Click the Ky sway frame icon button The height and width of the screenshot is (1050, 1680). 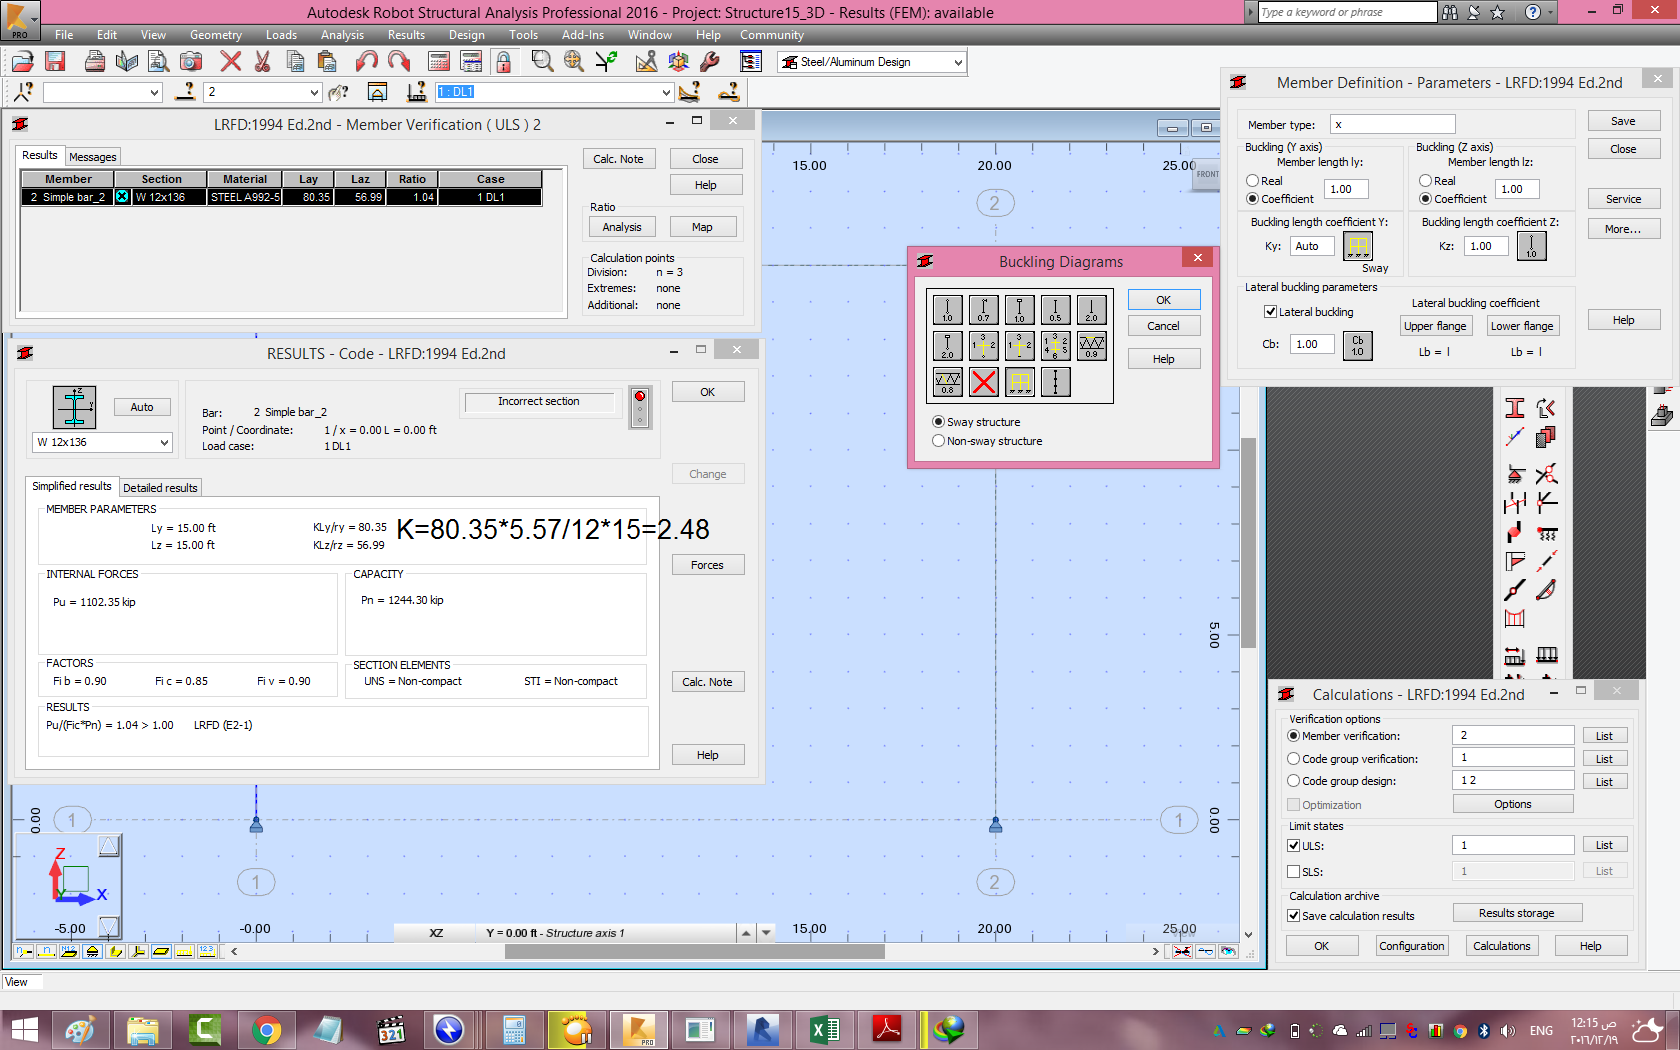point(1358,246)
